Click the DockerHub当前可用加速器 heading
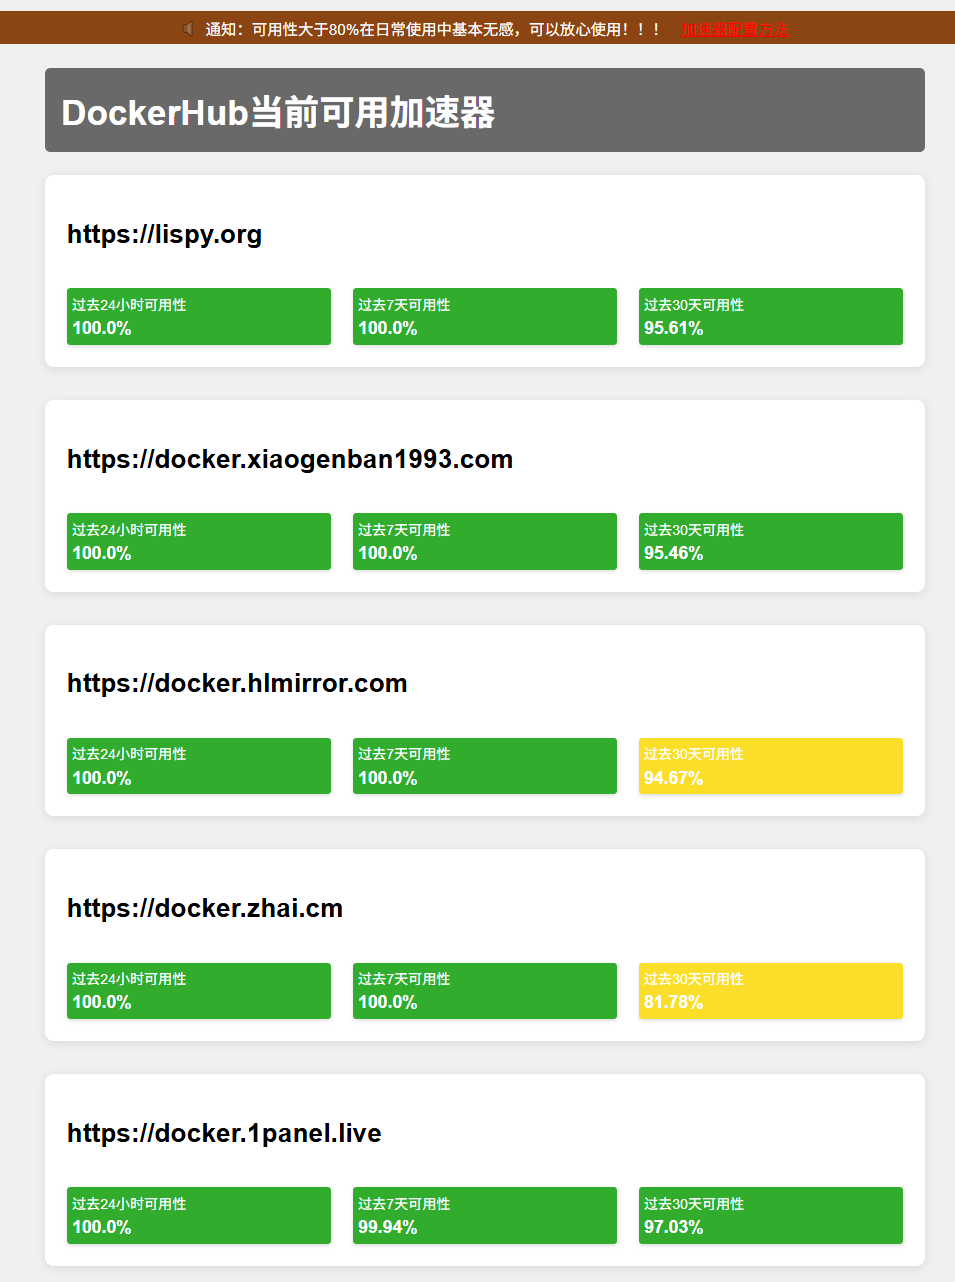955x1282 pixels. [x=278, y=112]
